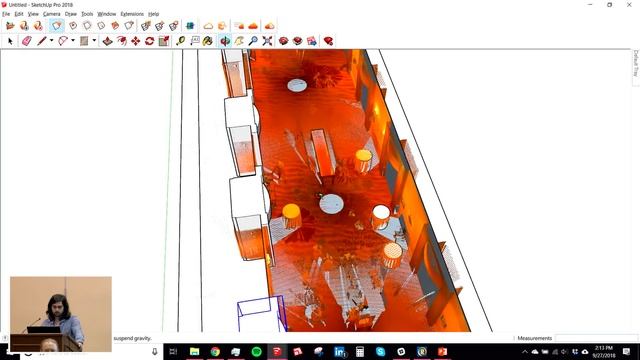Pick the Tape Measure tool
The width and height of the screenshot is (640, 360).
[x=180, y=41]
